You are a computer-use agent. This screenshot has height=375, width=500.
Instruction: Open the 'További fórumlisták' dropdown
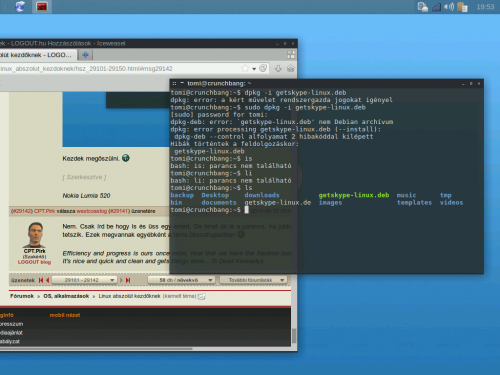pyautogui.click(x=253, y=280)
